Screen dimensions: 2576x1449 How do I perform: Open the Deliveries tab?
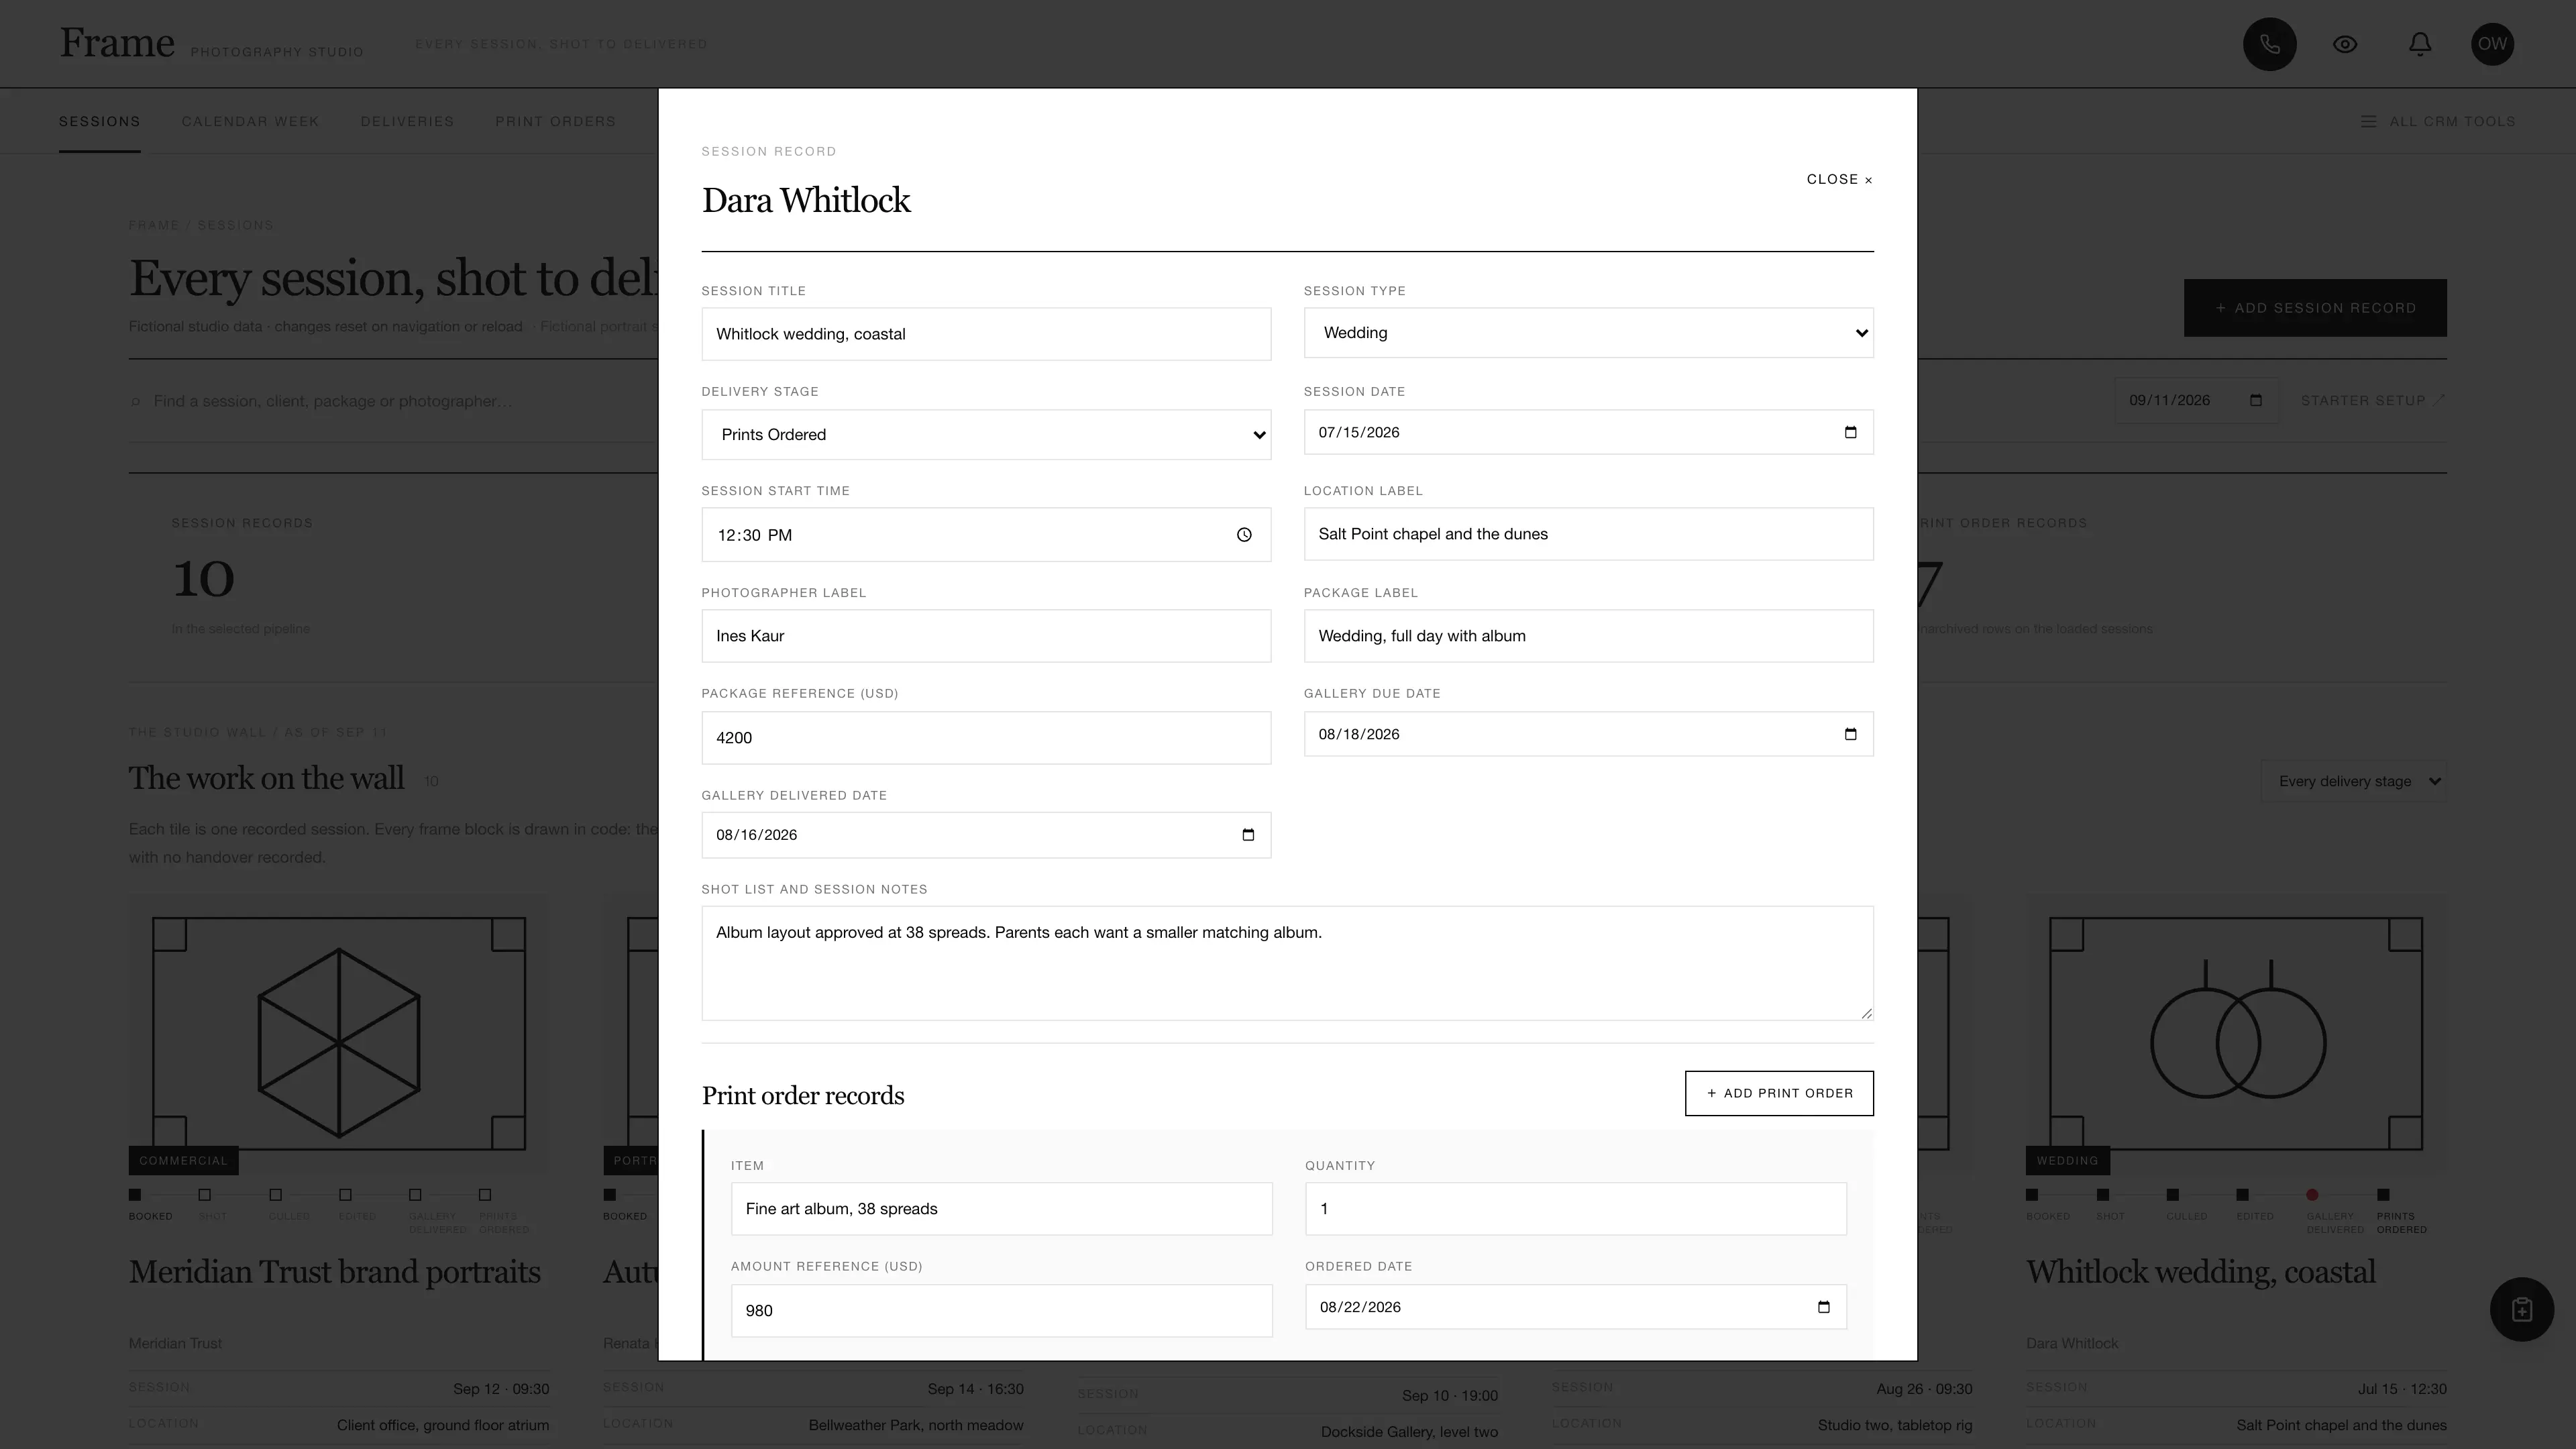click(x=407, y=121)
